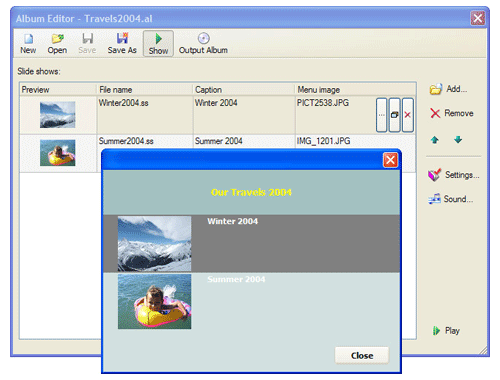Click the window icon next to PICT2538.JPG

tap(395, 115)
